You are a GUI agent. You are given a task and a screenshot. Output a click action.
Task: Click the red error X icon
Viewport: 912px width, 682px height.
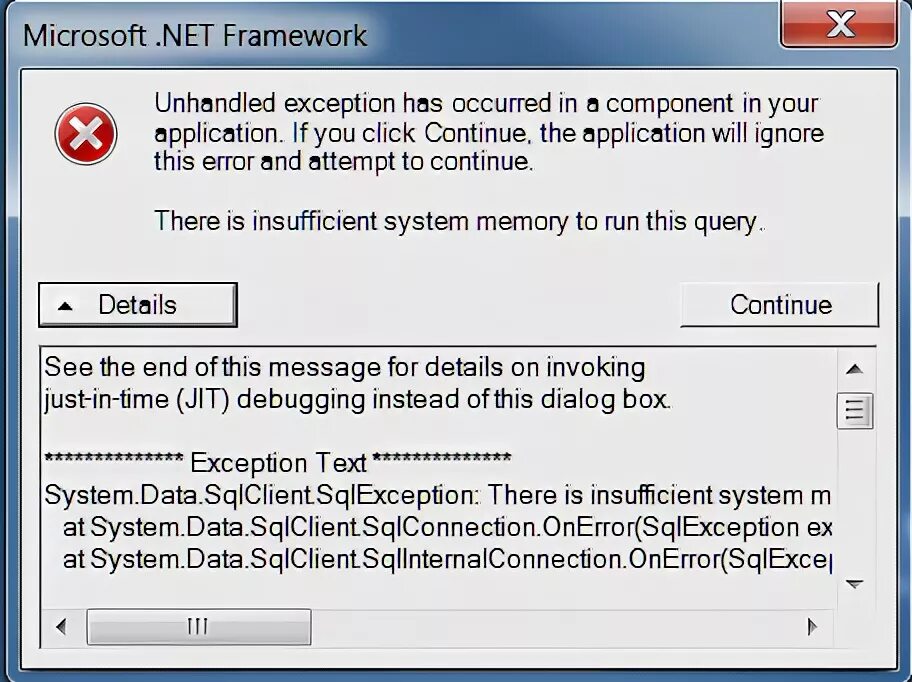[x=86, y=134]
